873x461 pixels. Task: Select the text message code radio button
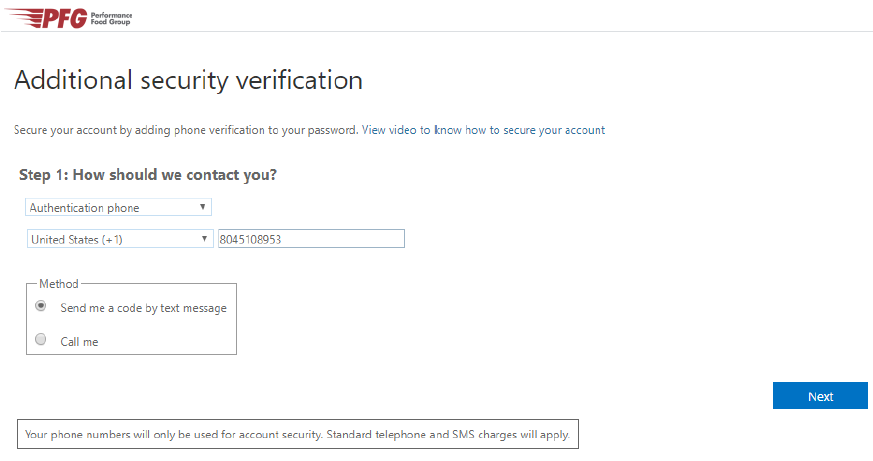click(41, 306)
